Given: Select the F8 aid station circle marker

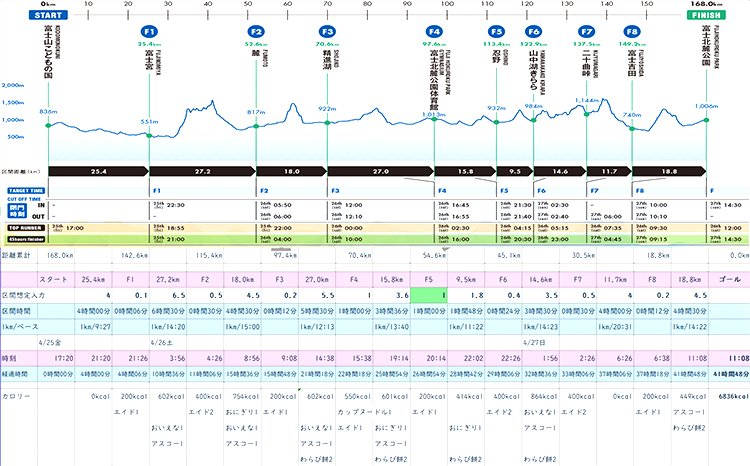Looking at the screenshot, I should [632, 32].
